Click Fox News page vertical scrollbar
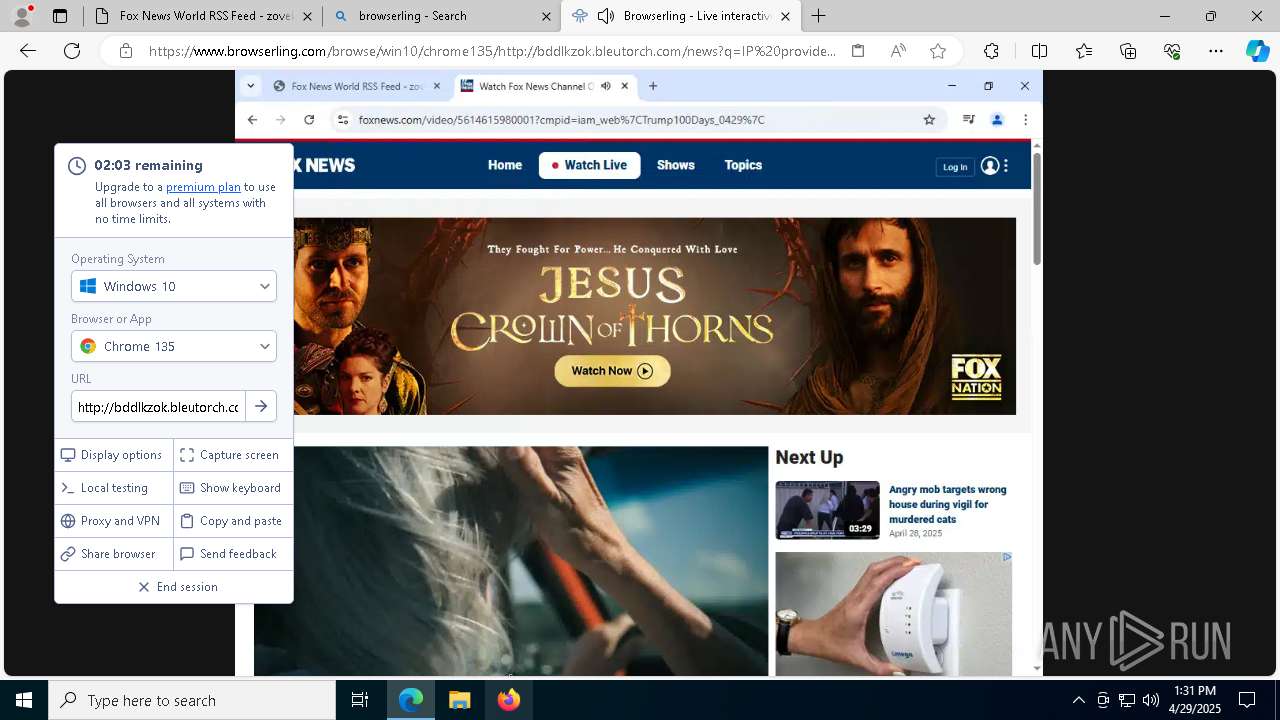The height and width of the screenshot is (720, 1280). coord(1037,210)
